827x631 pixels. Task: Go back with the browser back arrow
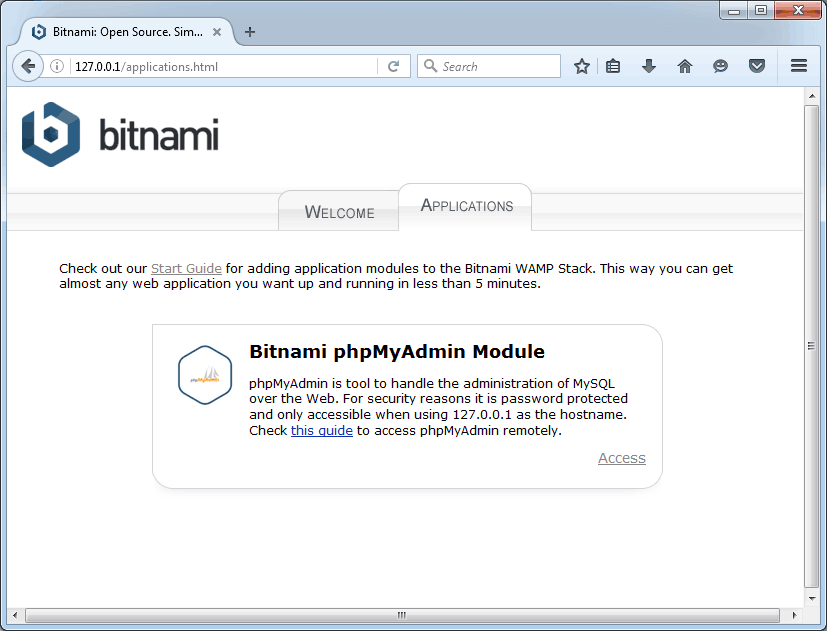tap(28, 66)
